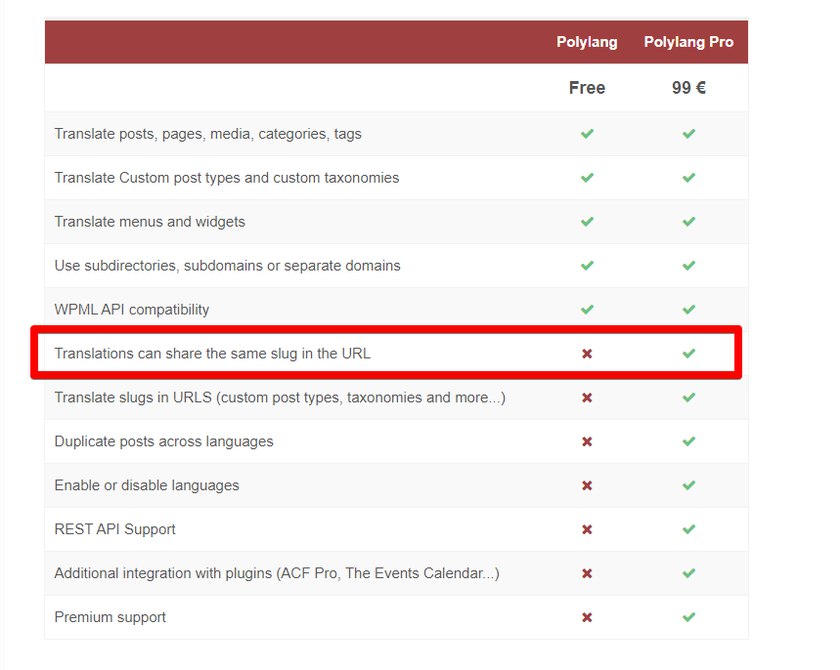Click Pro checkmark for Premium support
The height and width of the screenshot is (670, 840).
[x=689, y=616]
